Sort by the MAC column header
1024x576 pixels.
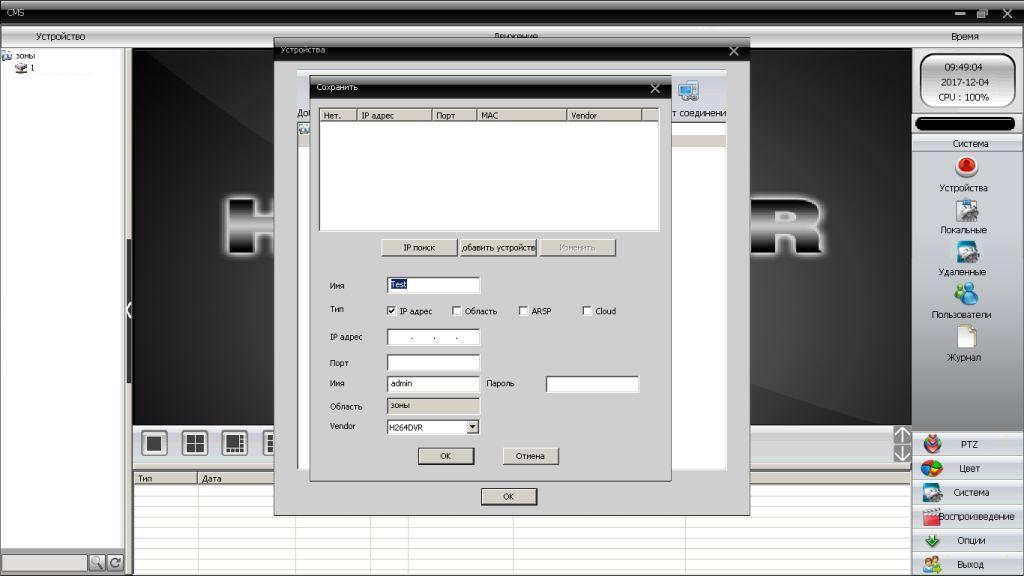coord(522,115)
